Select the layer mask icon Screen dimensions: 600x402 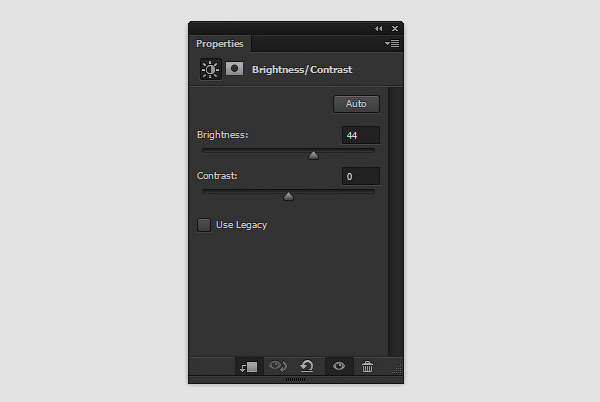pyautogui.click(x=234, y=69)
